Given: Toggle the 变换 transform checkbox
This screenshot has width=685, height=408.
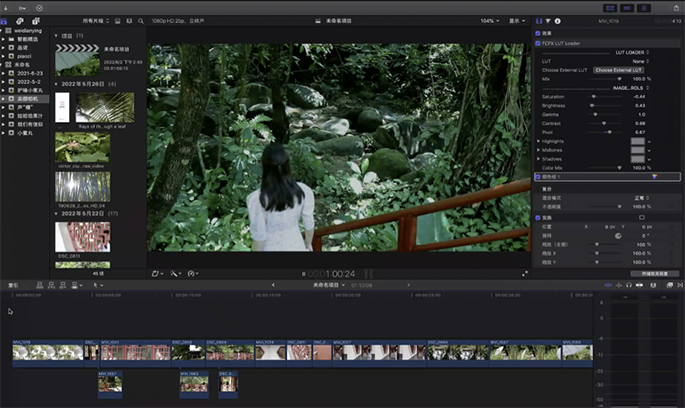Looking at the screenshot, I should (x=539, y=217).
